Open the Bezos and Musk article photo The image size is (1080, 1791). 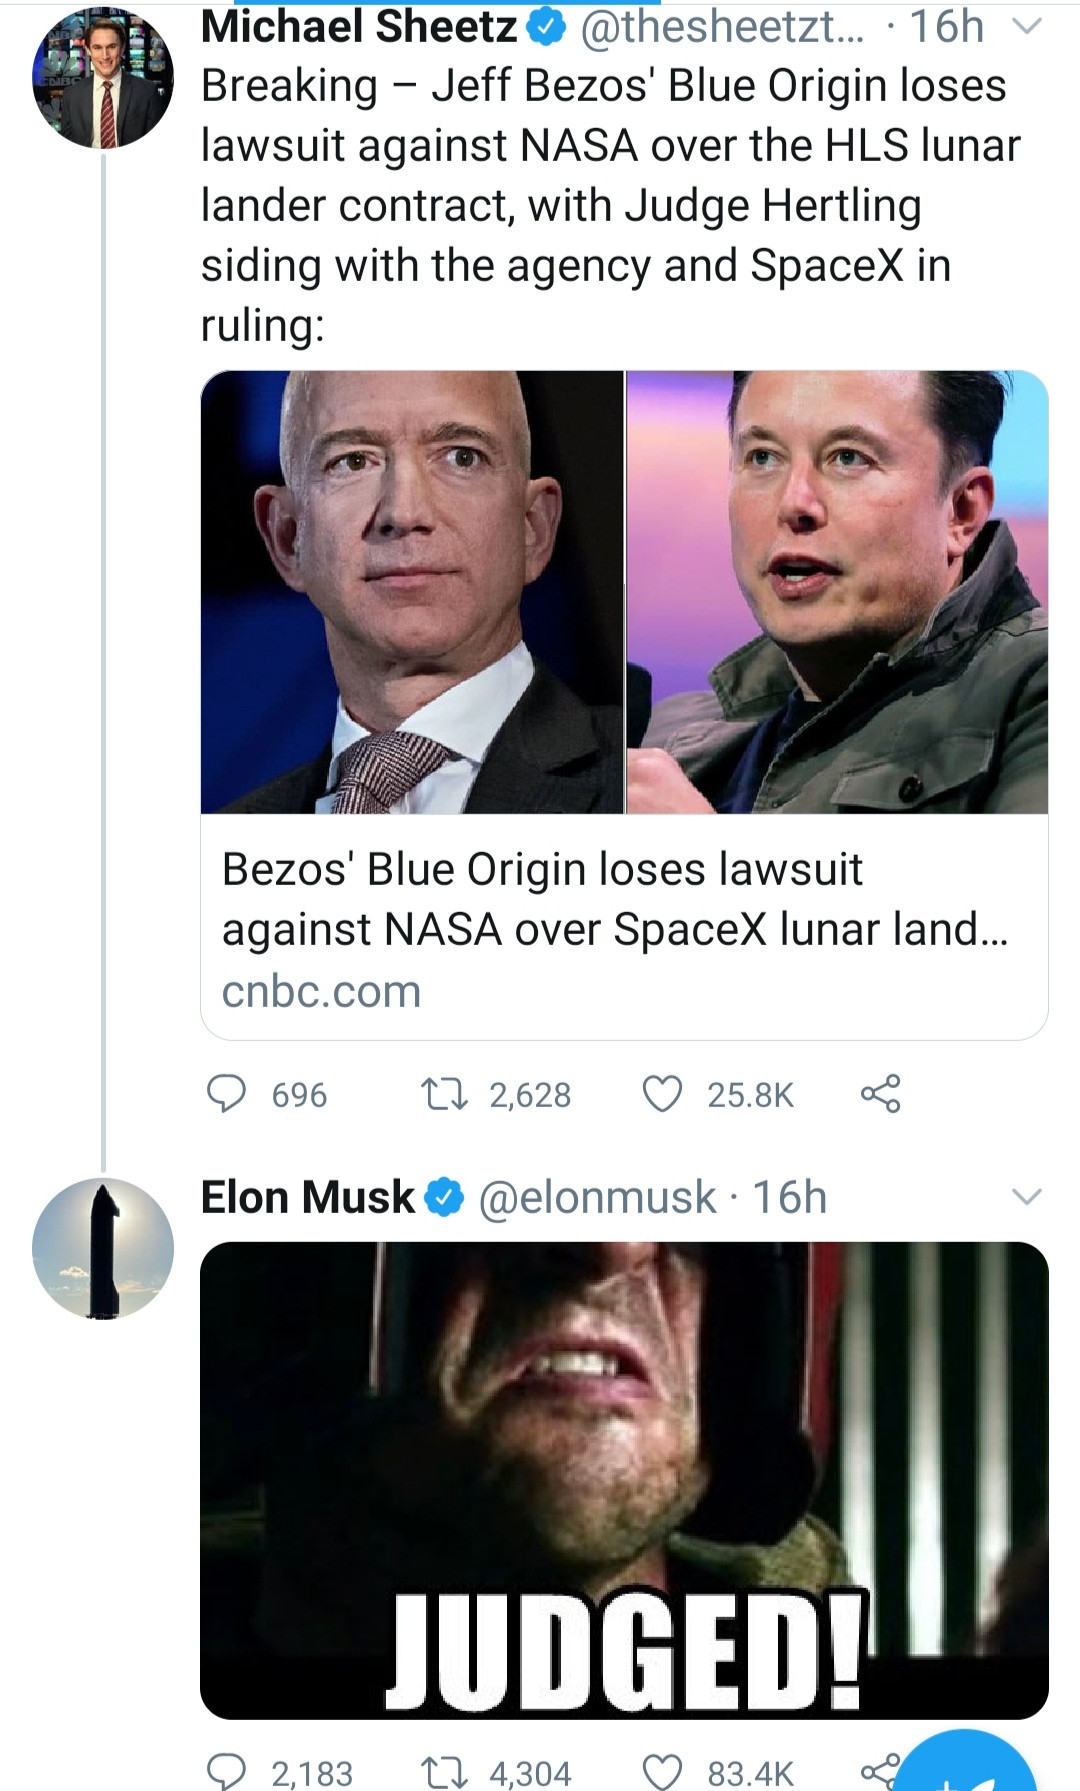pyautogui.click(x=624, y=592)
